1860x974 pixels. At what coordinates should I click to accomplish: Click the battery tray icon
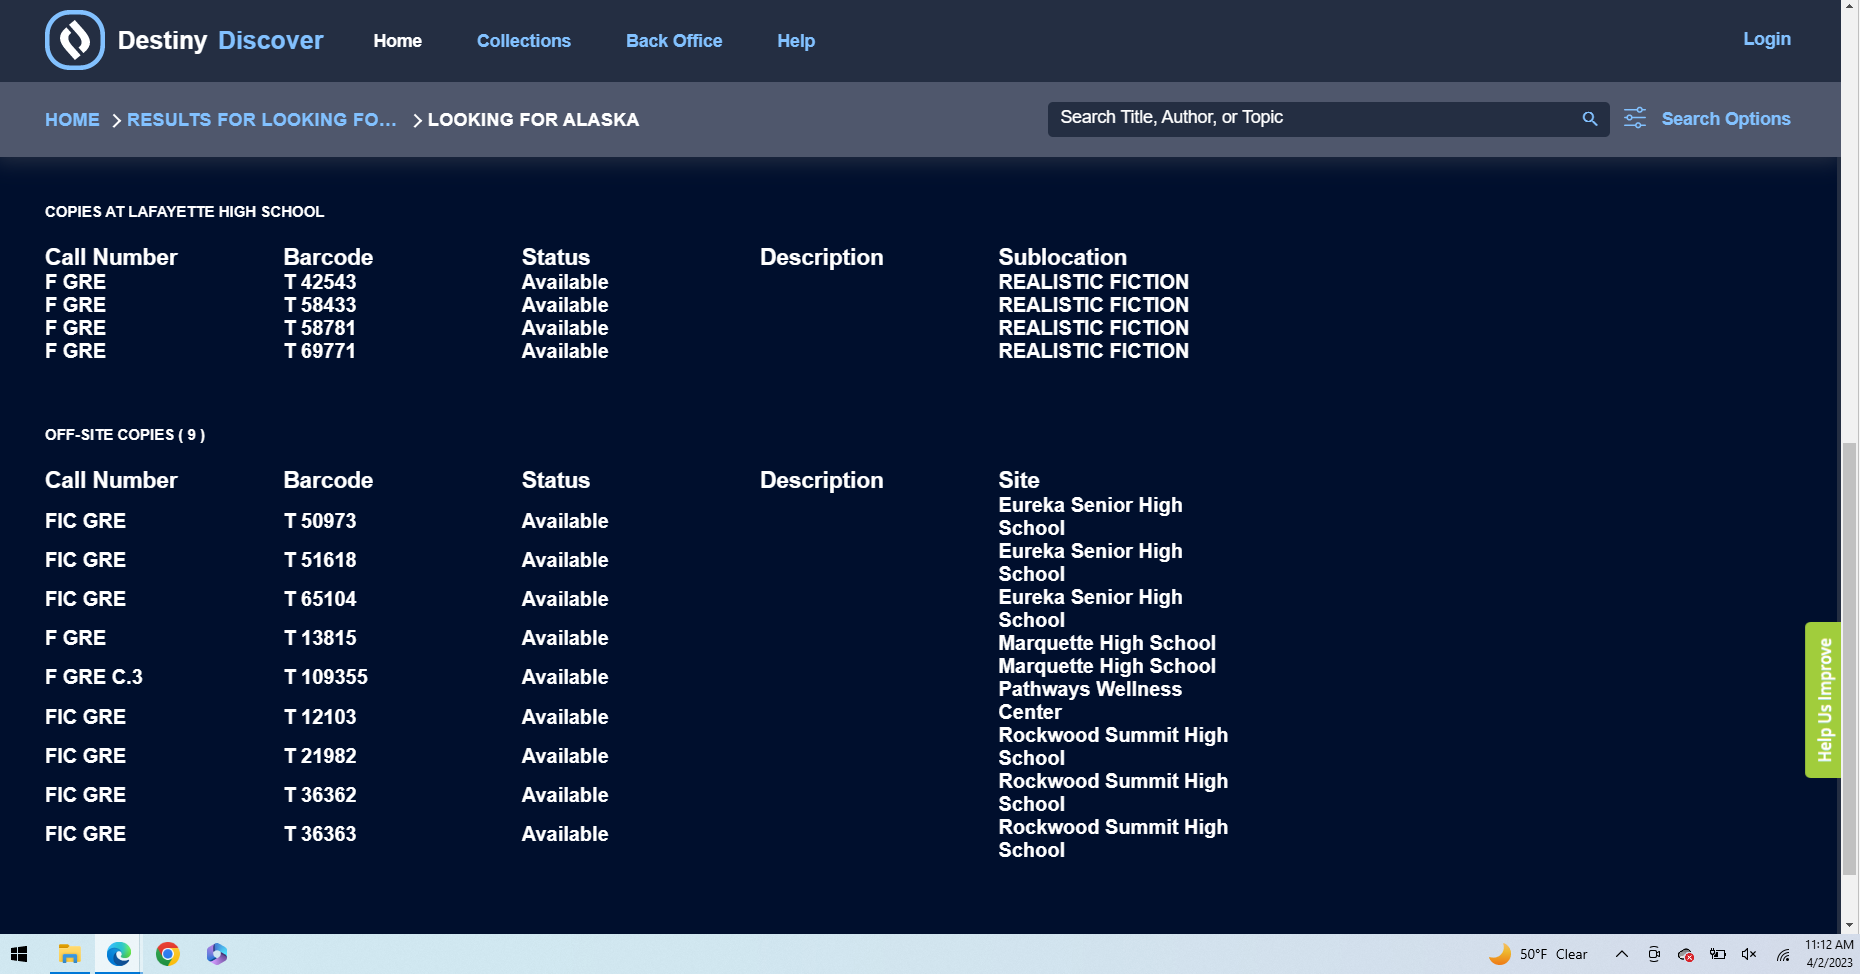click(1718, 954)
